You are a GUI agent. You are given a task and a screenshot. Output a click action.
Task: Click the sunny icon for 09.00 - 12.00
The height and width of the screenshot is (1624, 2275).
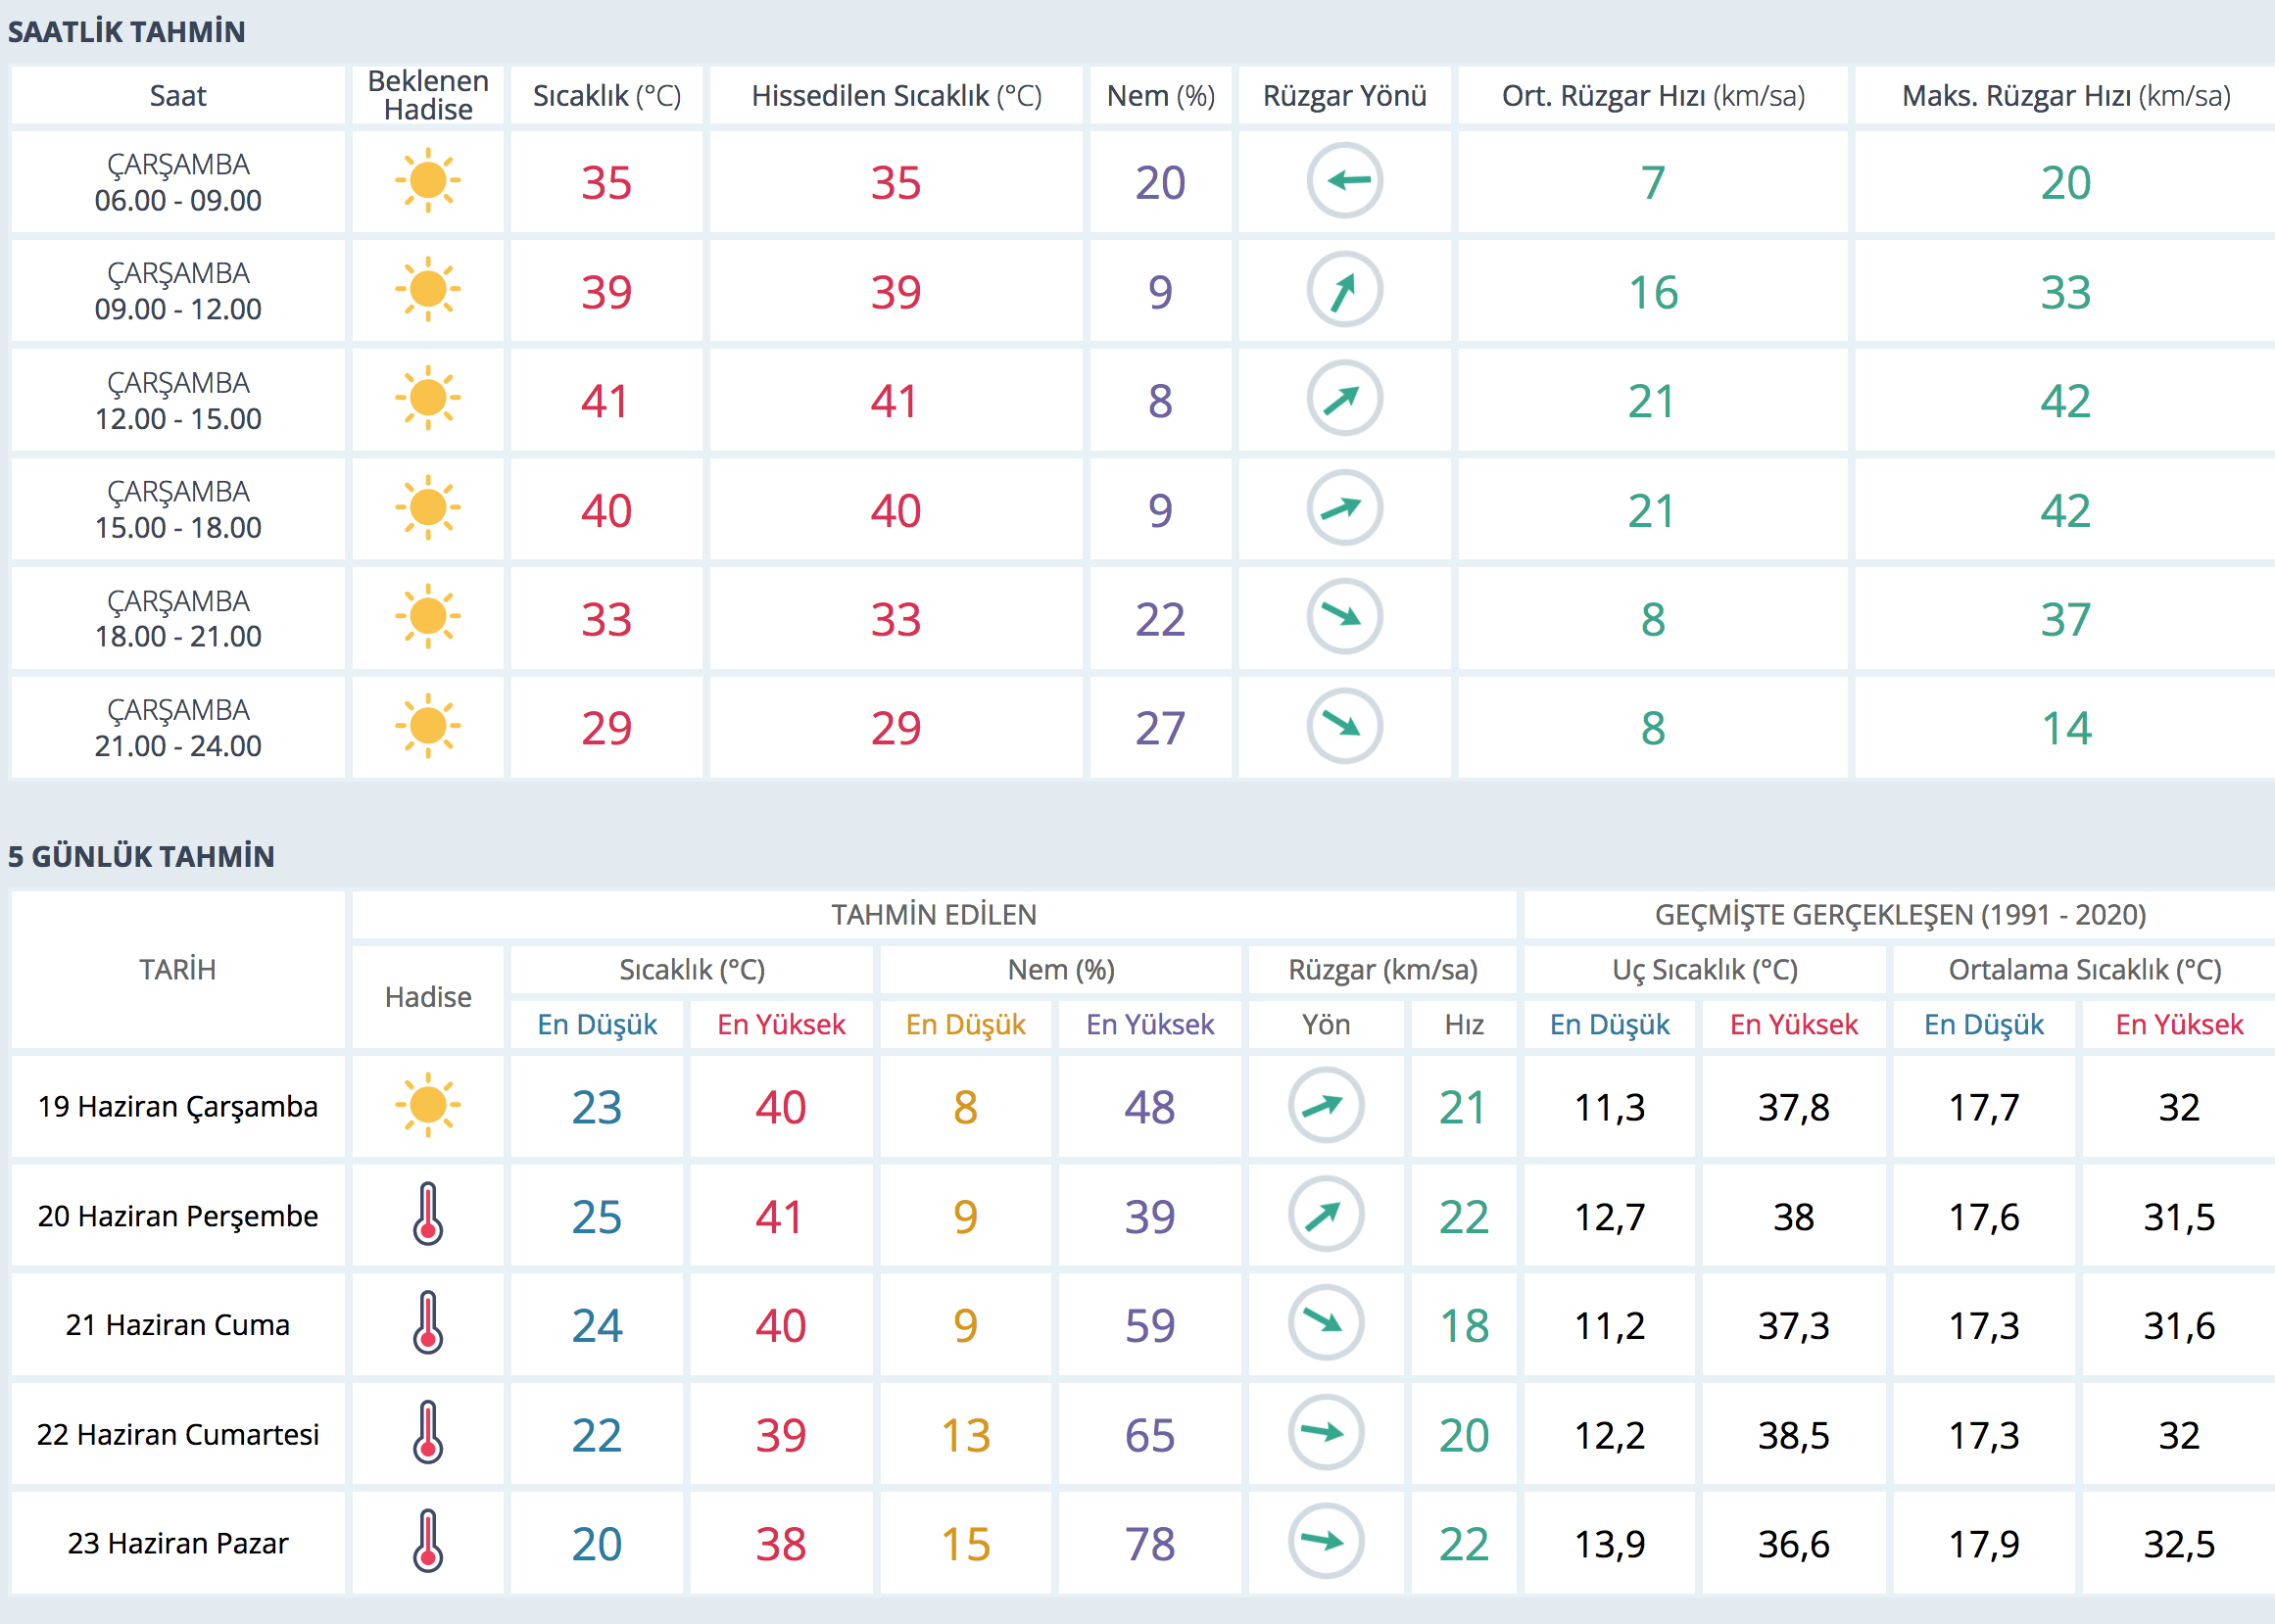(428, 290)
